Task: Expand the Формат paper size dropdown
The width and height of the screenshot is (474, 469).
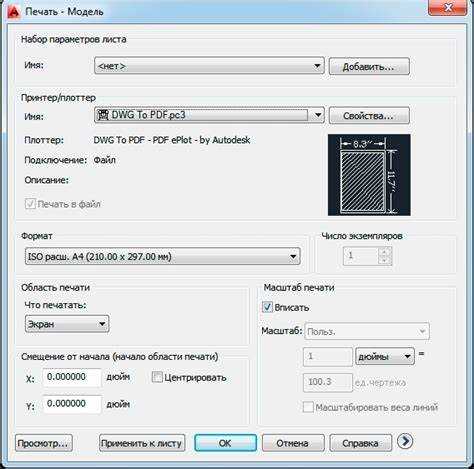Action: 163,257
